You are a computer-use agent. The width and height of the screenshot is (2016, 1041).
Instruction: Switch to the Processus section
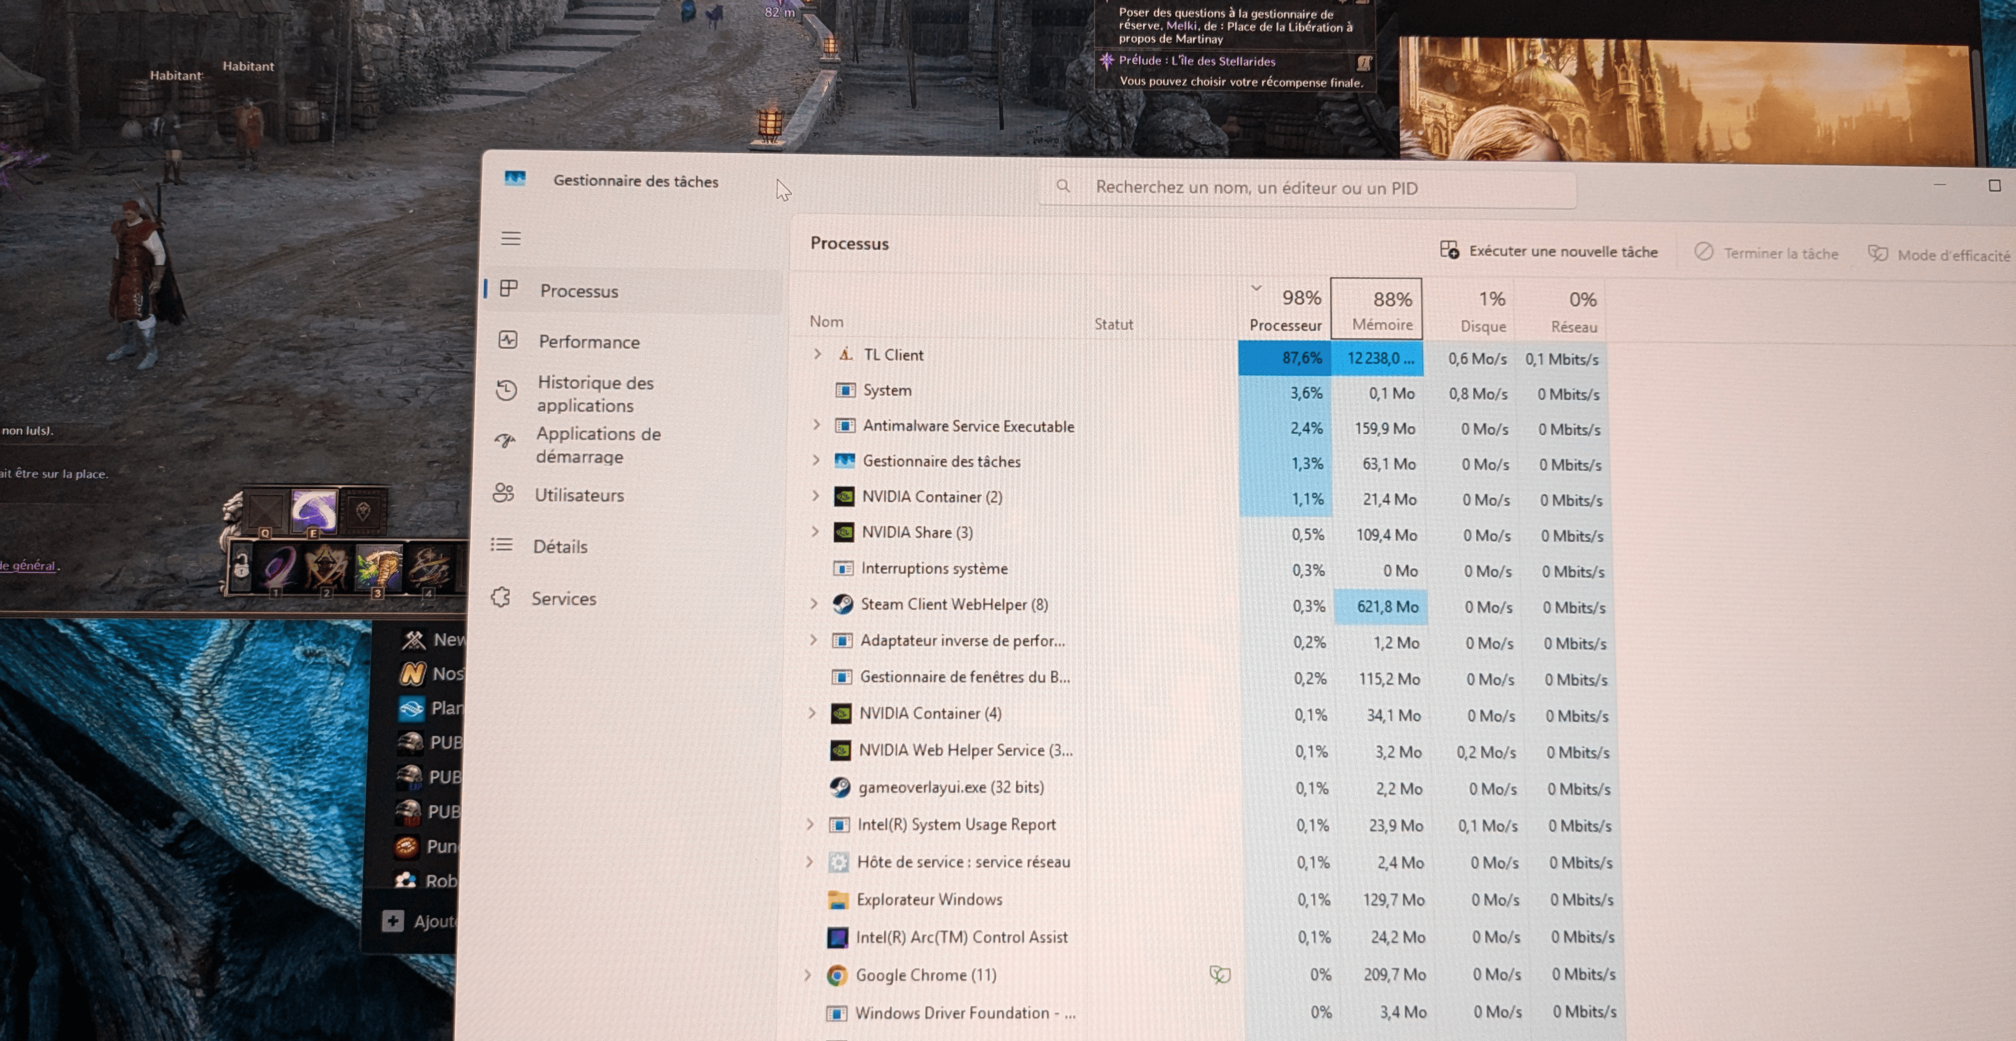[x=632, y=291]
